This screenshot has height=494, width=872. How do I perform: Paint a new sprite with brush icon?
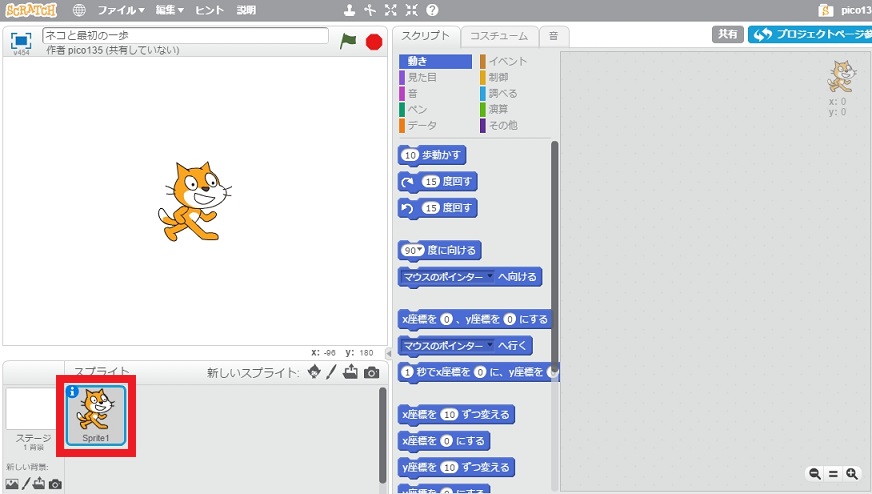pos(331,372)
